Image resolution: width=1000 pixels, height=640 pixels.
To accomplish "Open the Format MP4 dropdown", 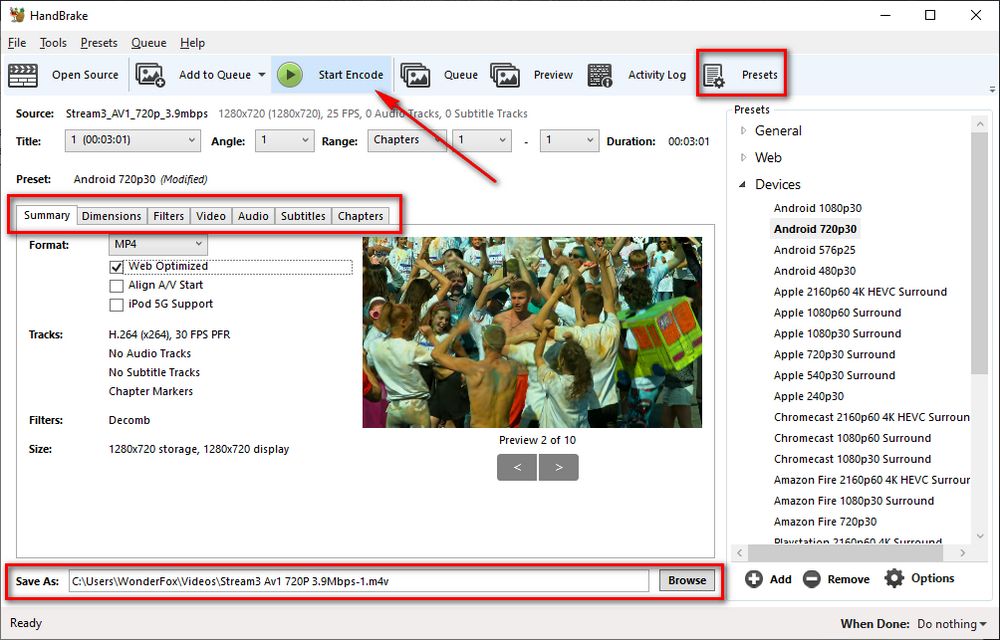I will (157, 244).
